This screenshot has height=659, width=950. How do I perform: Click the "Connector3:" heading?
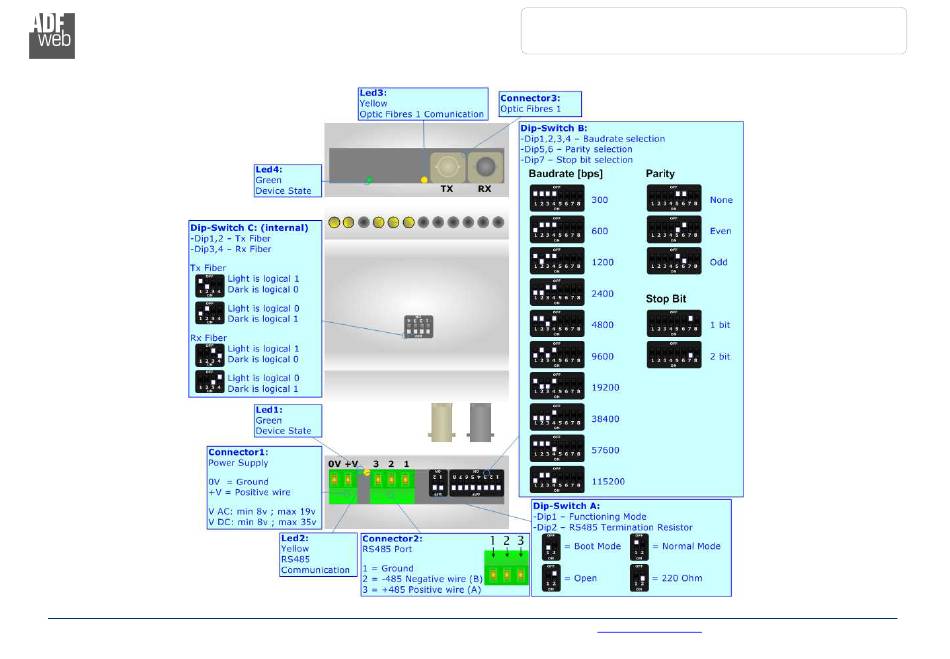point(530,98)
